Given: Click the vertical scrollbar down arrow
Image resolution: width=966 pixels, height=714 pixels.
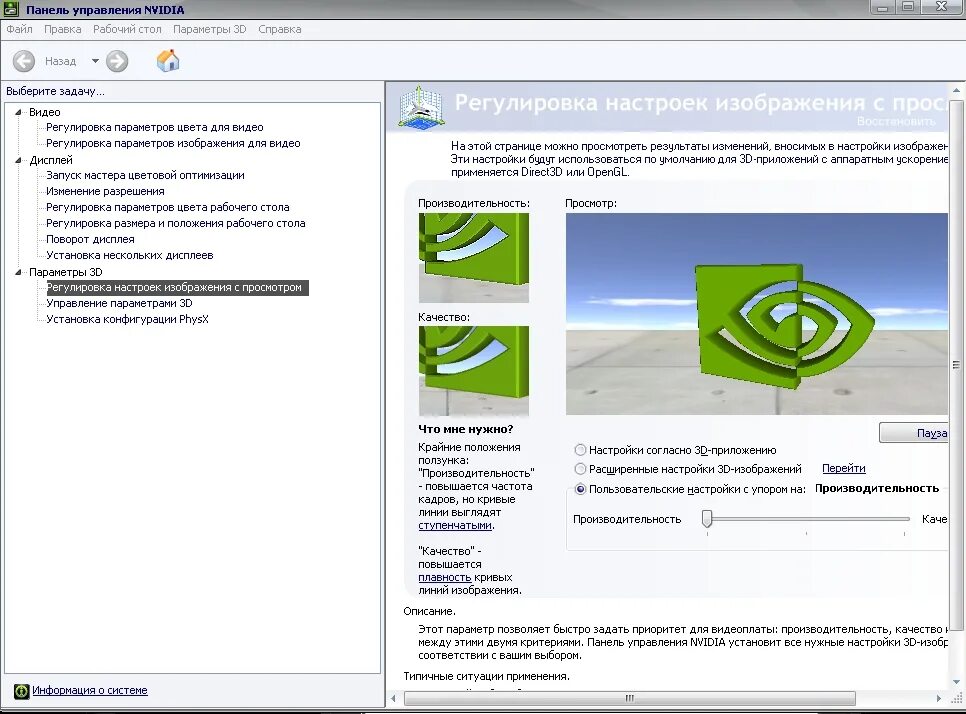Looking at the screenshot, I should pos(956,681).
